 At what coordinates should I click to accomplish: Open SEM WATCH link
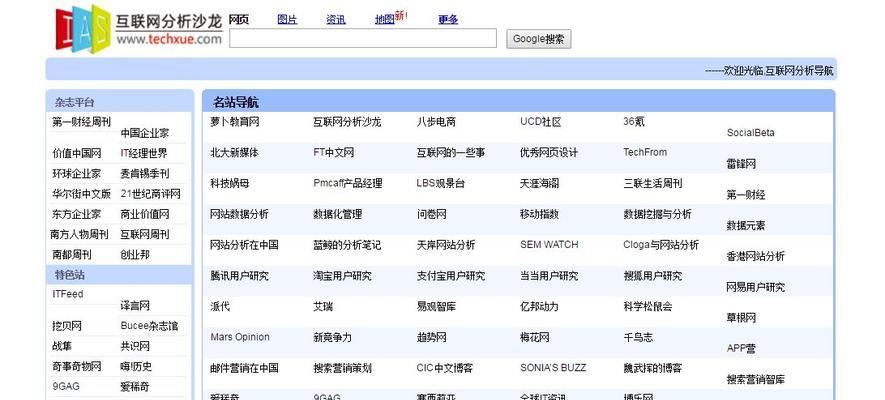(549, 245)
